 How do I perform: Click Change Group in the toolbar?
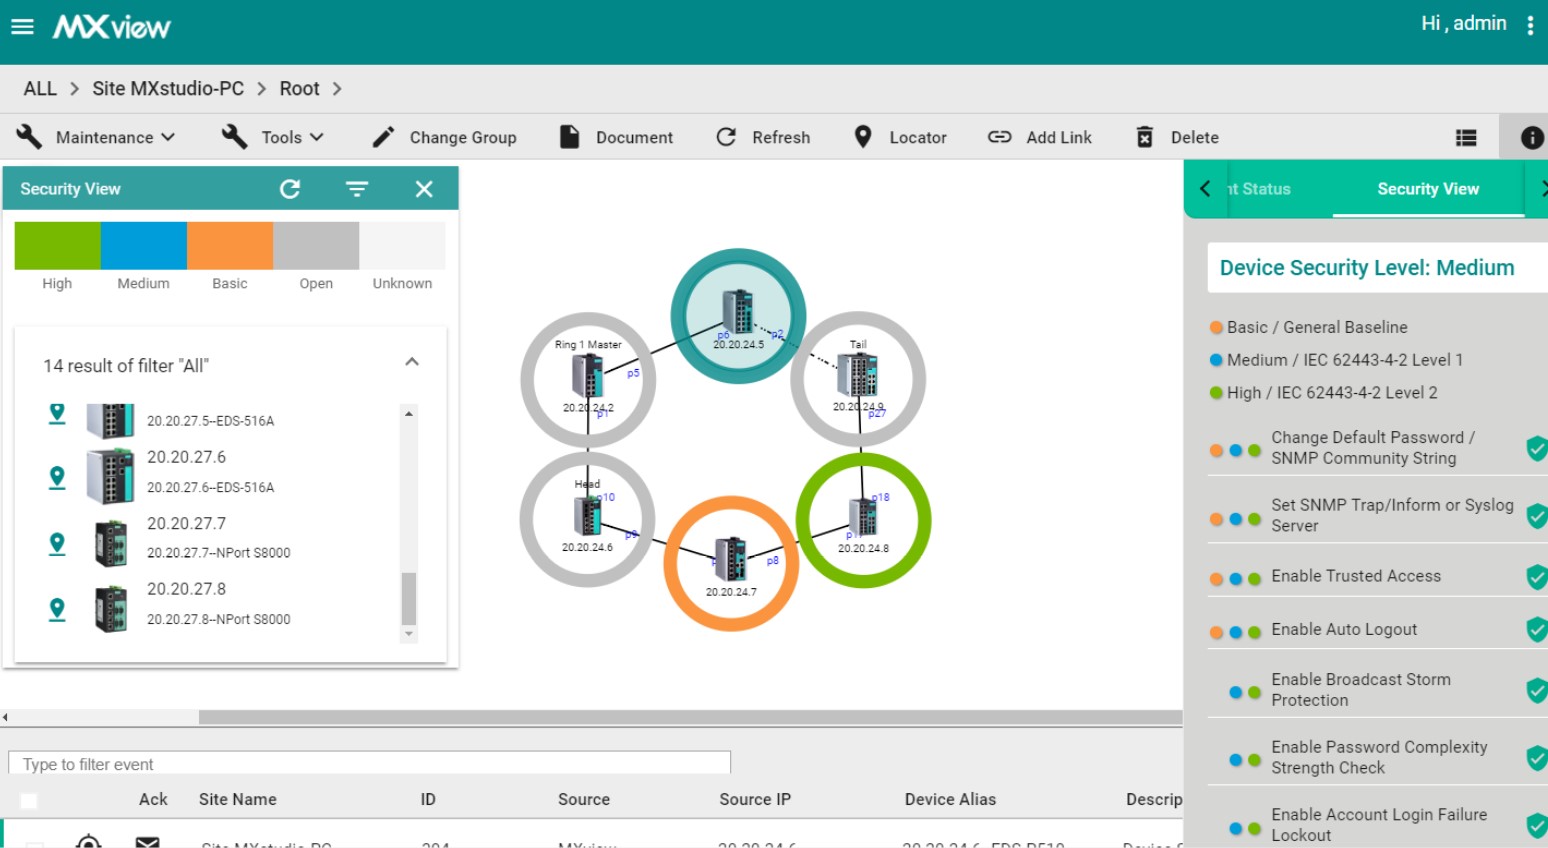pyautogui.click(x=445, y=137)
